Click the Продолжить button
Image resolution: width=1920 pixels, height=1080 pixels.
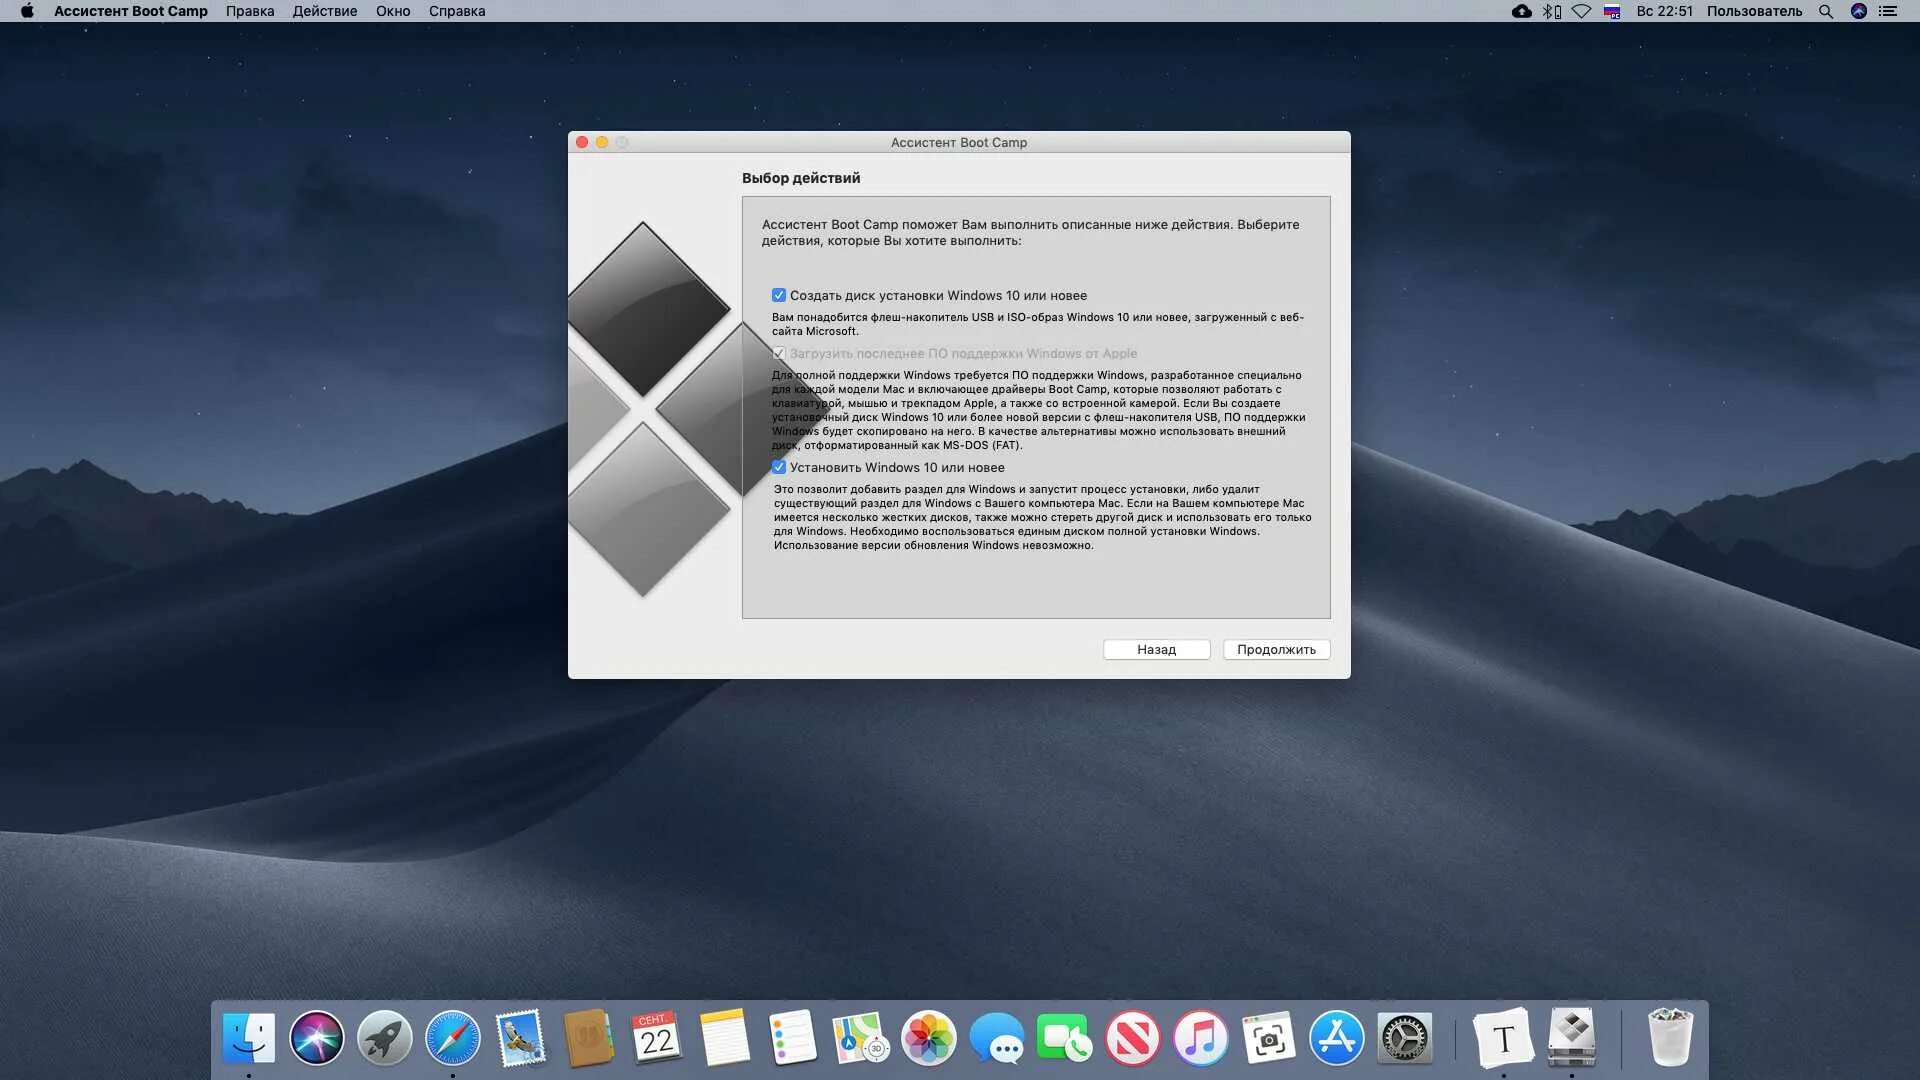point(1276,649)
